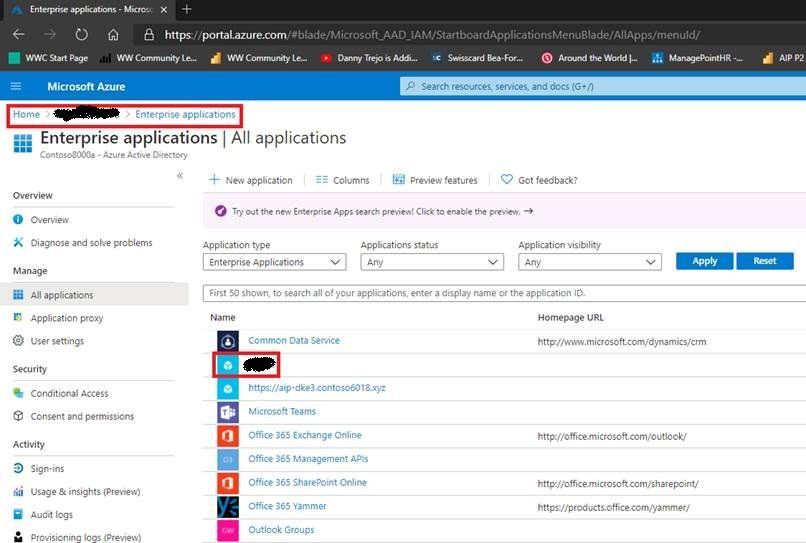Click the aip-dke3 application icon

pyautogui.click(x=228, y=388)
